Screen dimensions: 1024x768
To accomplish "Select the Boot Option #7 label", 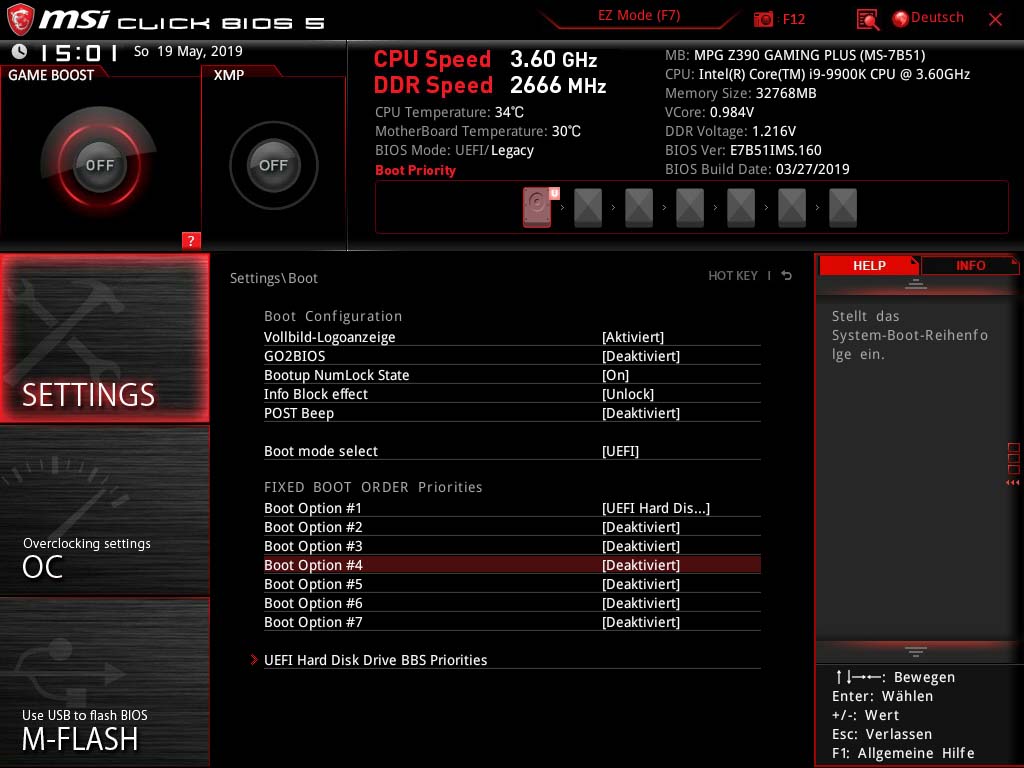I will (x=313, y=622).
